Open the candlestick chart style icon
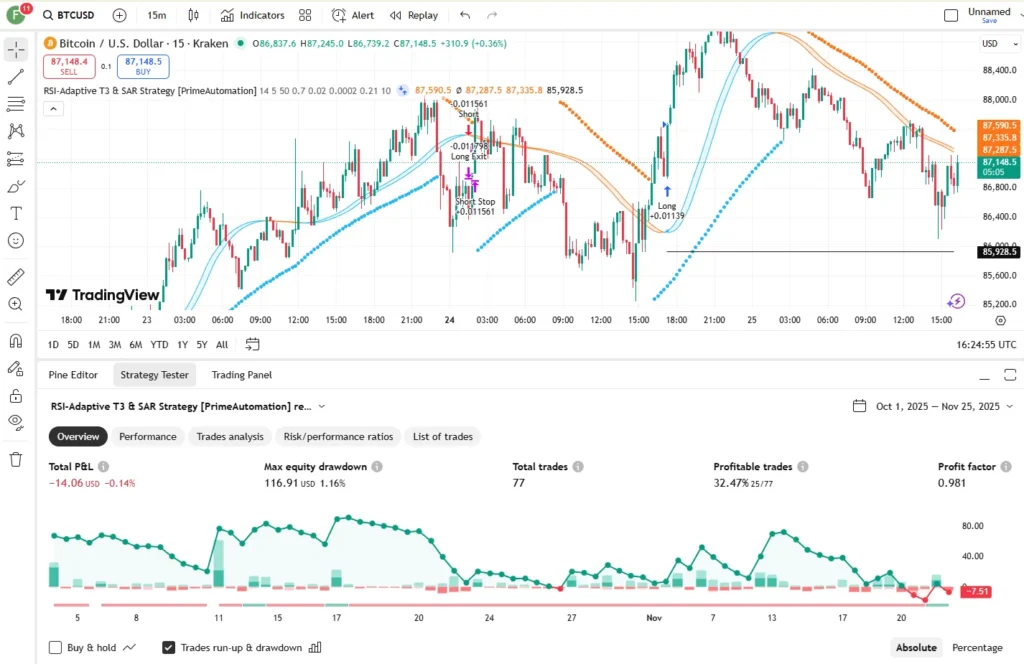Viewport: 1024px width, 664px height. [193, 15]
